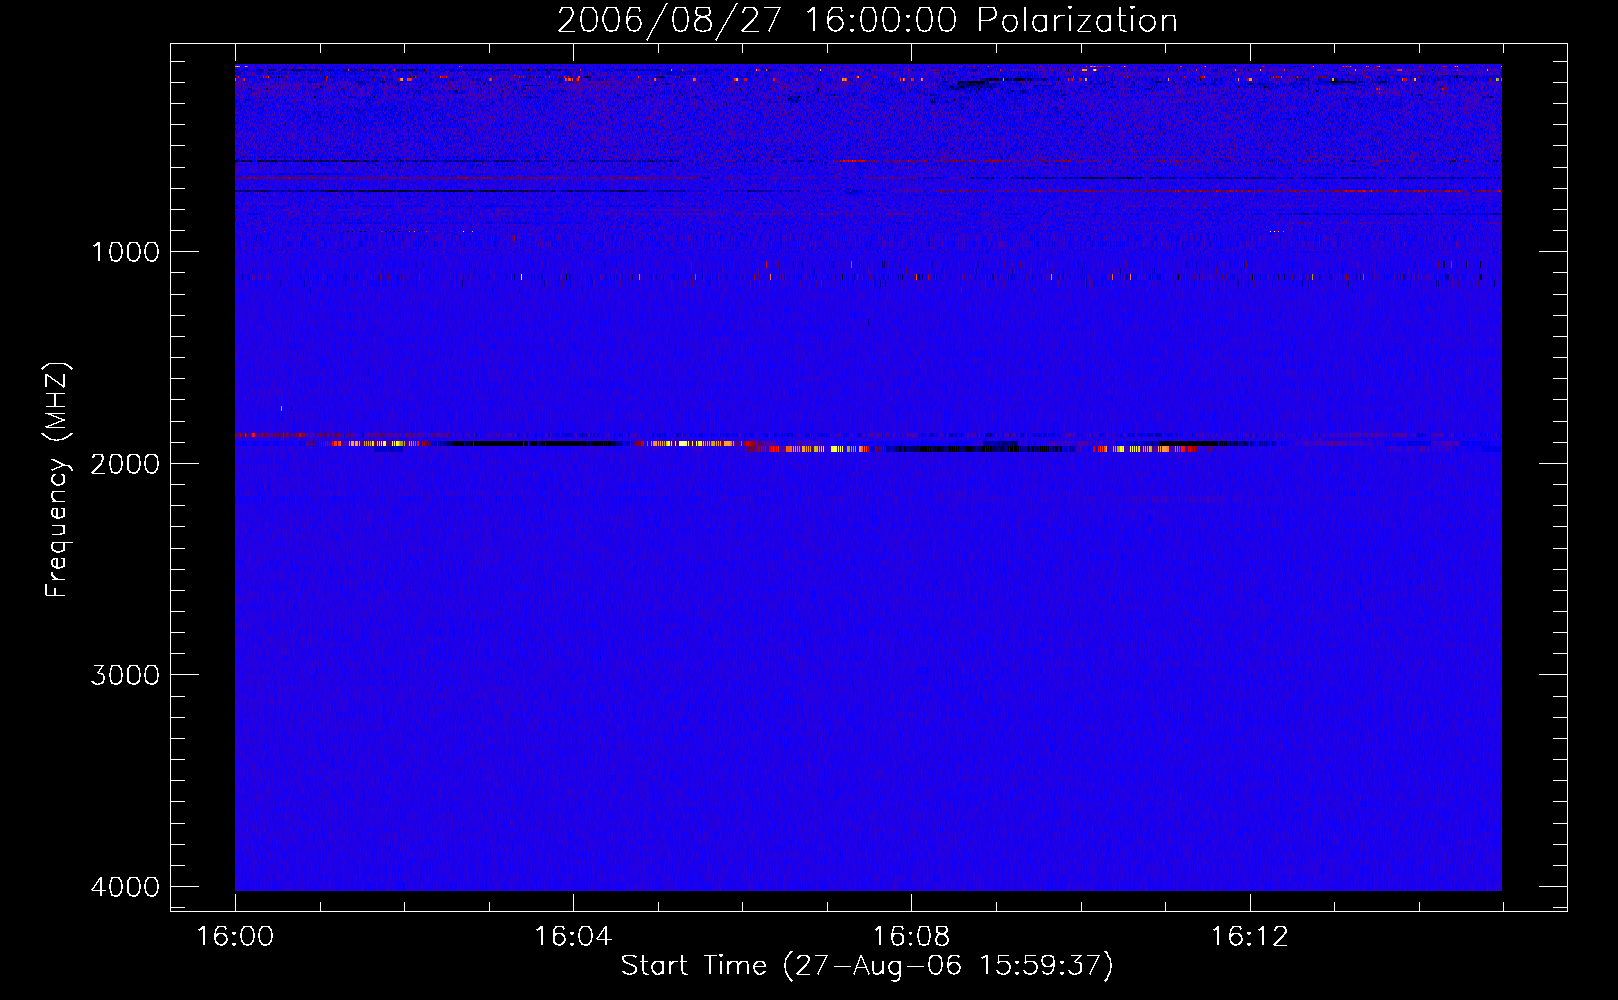1618x1000 pixels.
Task: Click the 'Frequency (MHZ)' axis label
Action: click(57, 480)
